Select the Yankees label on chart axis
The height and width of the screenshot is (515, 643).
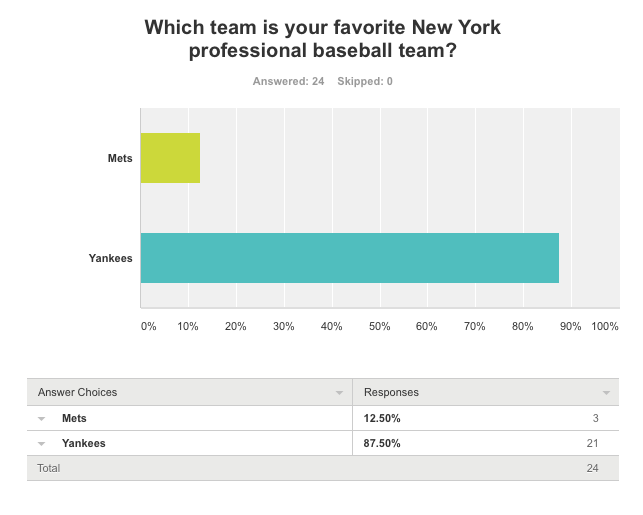pyautogui.click(x=111, y=259)
